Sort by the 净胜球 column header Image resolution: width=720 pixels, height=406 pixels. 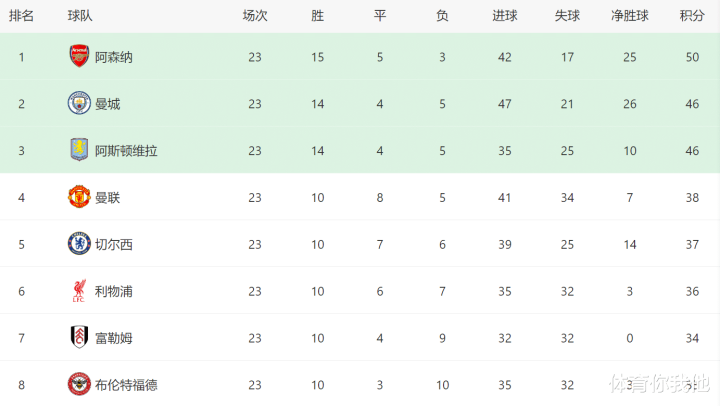pos(629,16)
